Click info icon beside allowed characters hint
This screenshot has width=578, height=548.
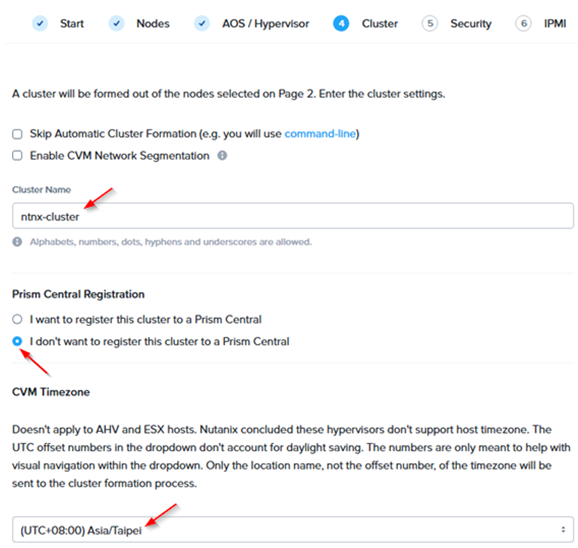click(x=17, y=242)
